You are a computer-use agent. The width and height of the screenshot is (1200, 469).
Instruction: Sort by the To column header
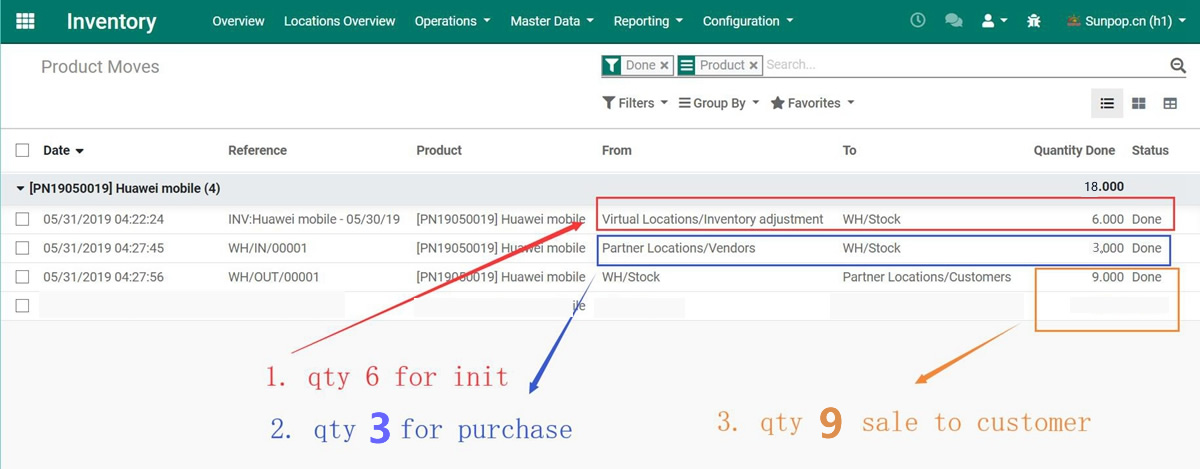point(850,150)
